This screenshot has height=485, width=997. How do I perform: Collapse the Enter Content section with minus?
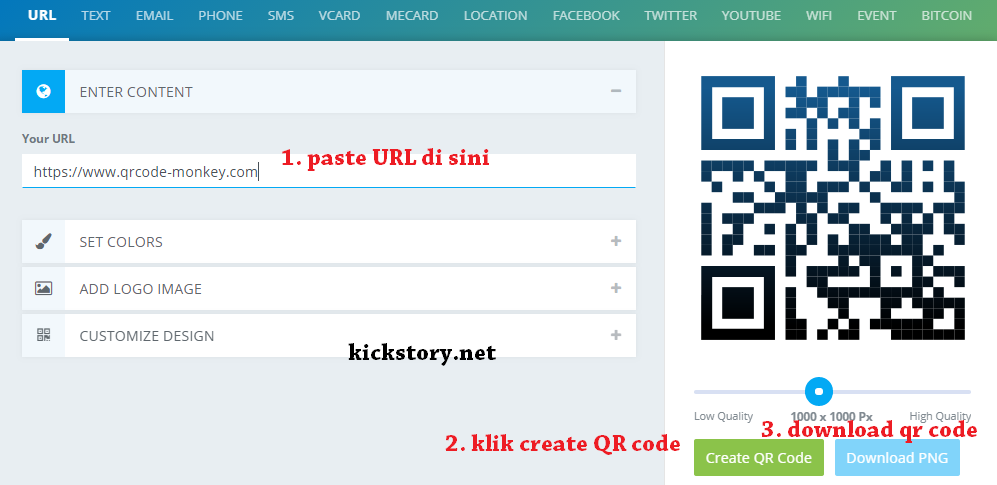click(615, 92)
